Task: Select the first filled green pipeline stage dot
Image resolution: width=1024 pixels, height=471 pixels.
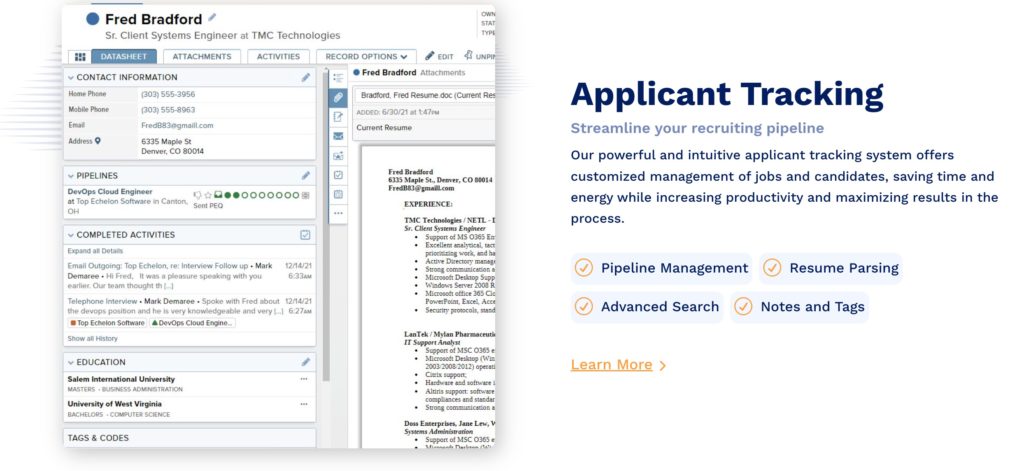Action: tap(227, 195)
